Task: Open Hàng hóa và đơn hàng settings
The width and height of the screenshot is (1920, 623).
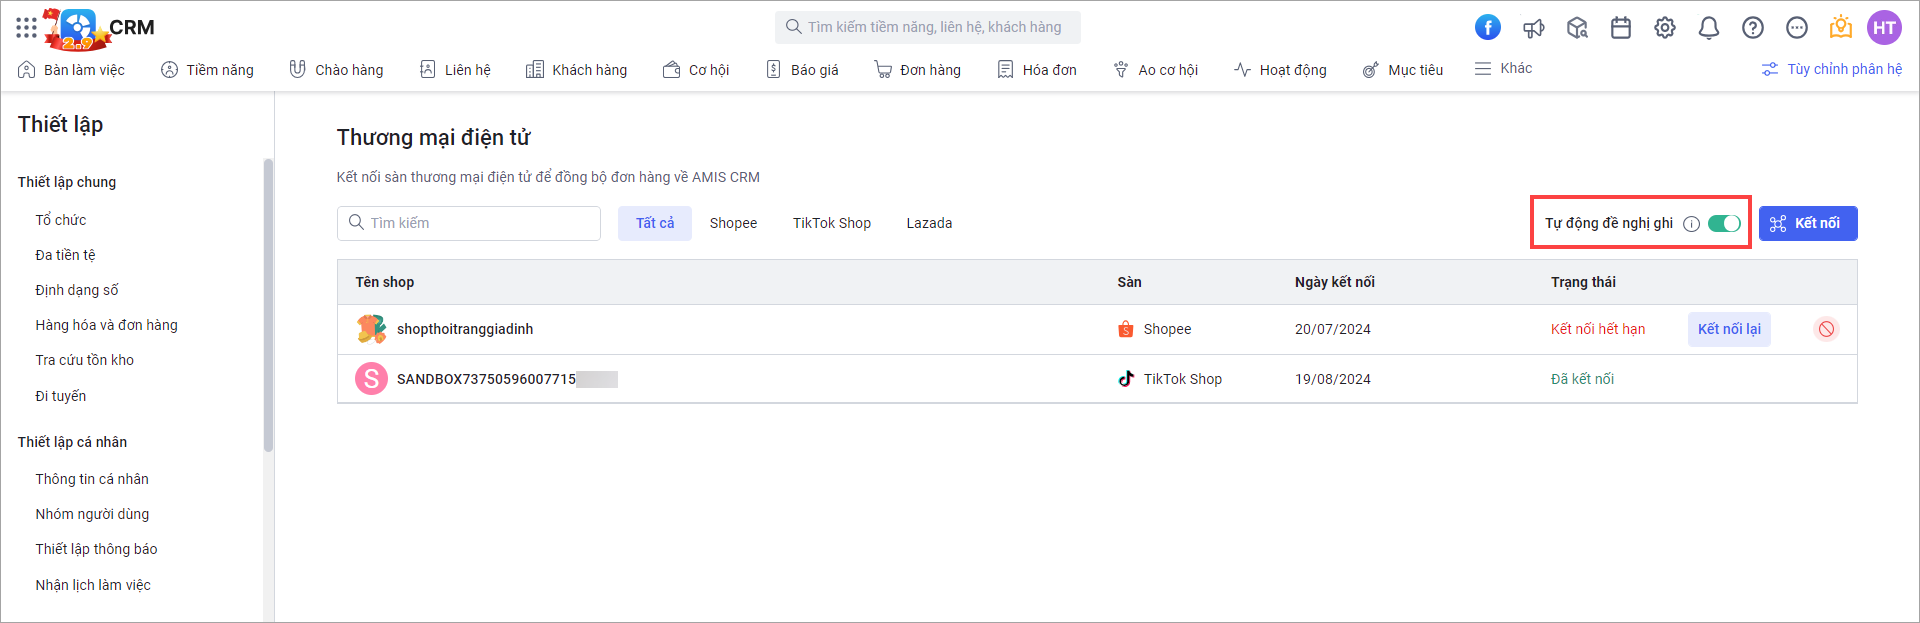Action: 106,325
